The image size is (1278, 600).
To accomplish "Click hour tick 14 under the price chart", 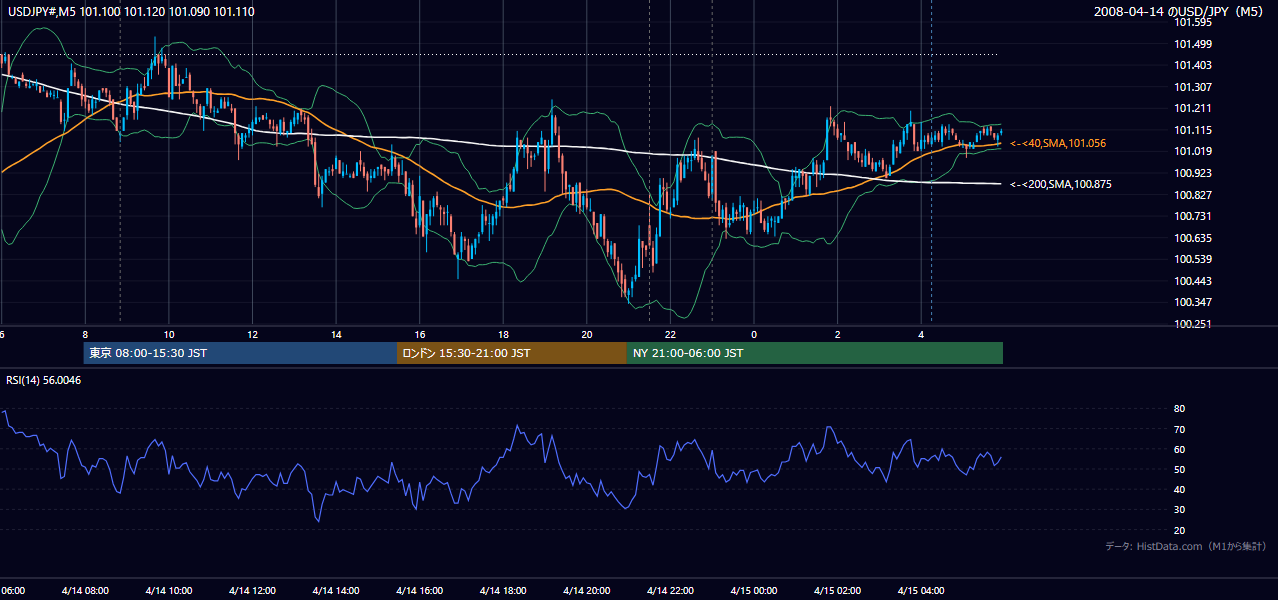I will (336, 335).
